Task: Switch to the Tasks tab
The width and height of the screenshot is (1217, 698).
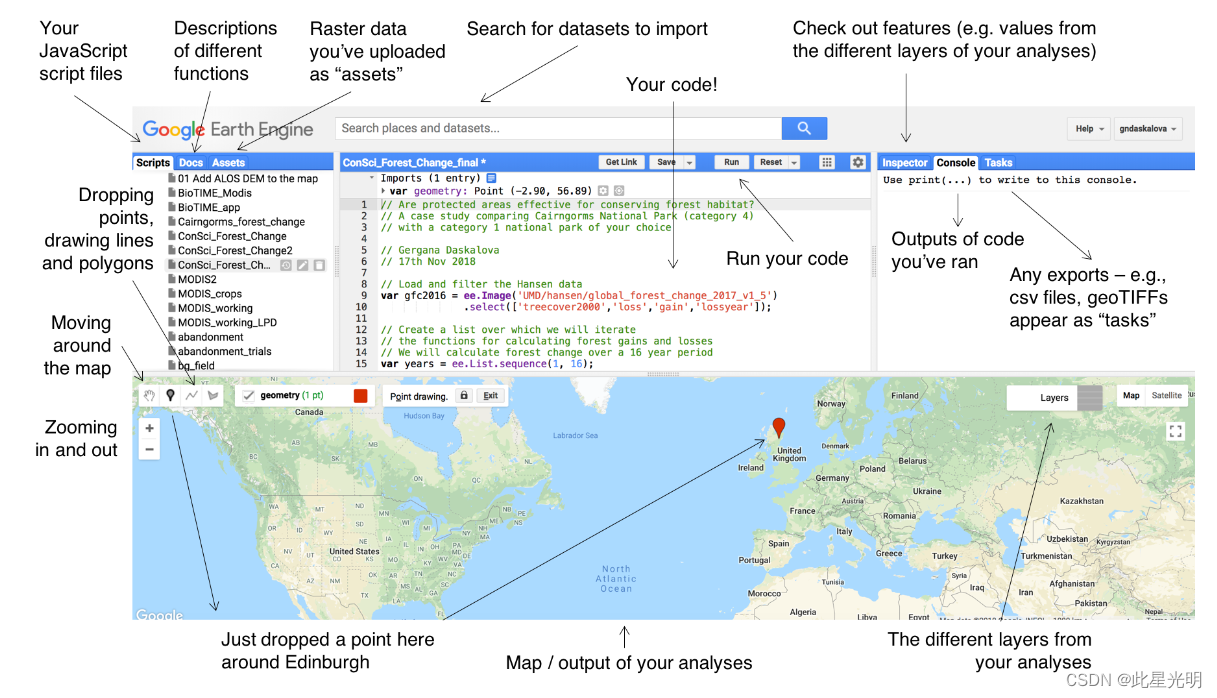Action: tap(998, 162)
